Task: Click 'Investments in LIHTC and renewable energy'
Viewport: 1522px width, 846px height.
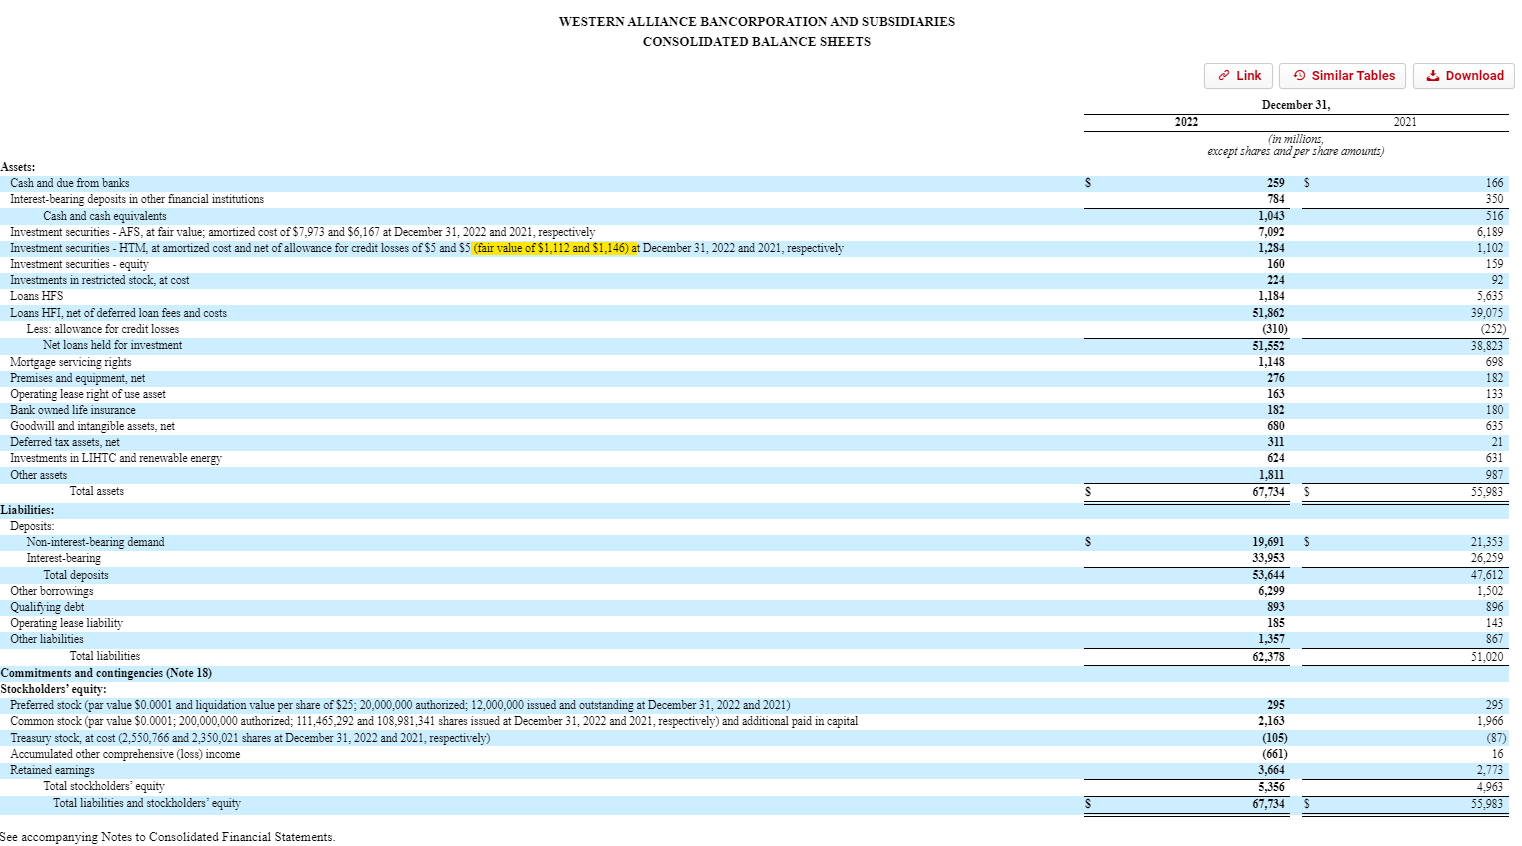Action: click(x=116, y=458)
